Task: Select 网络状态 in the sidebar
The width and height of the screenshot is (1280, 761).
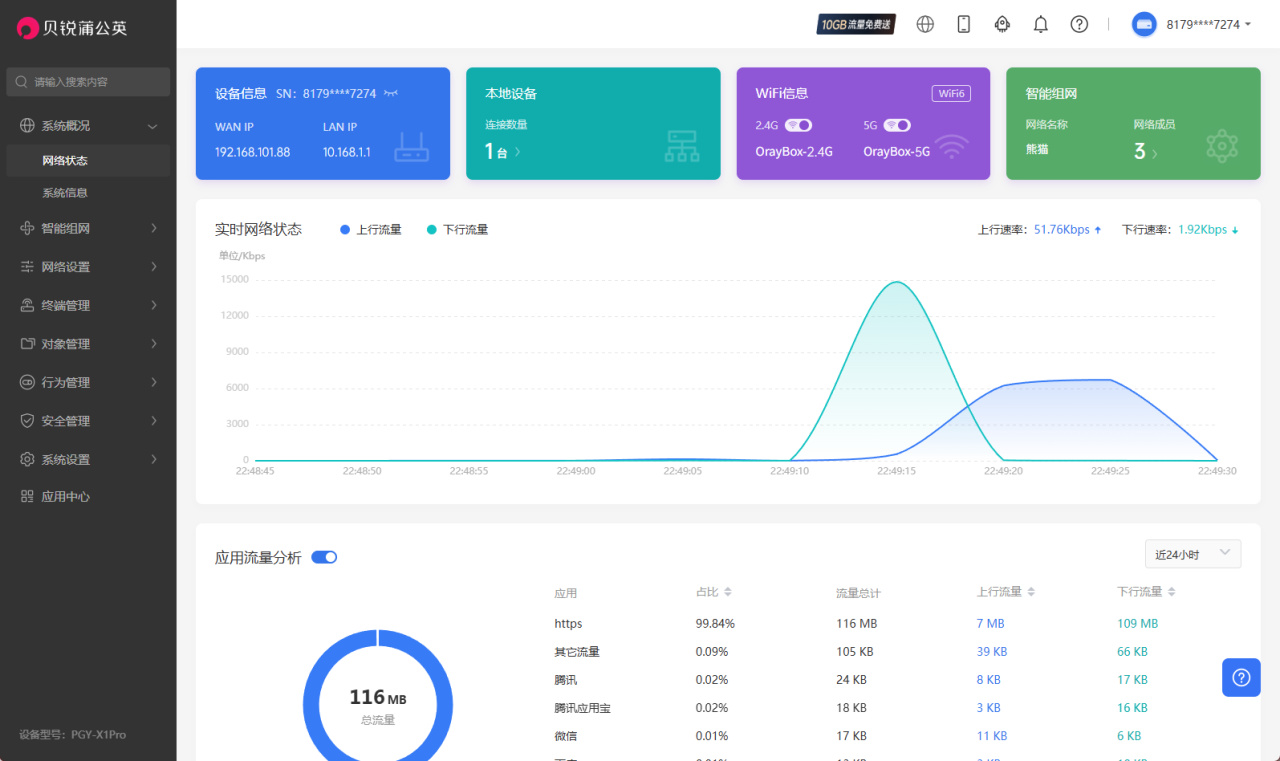Action: tap(88, 160)
